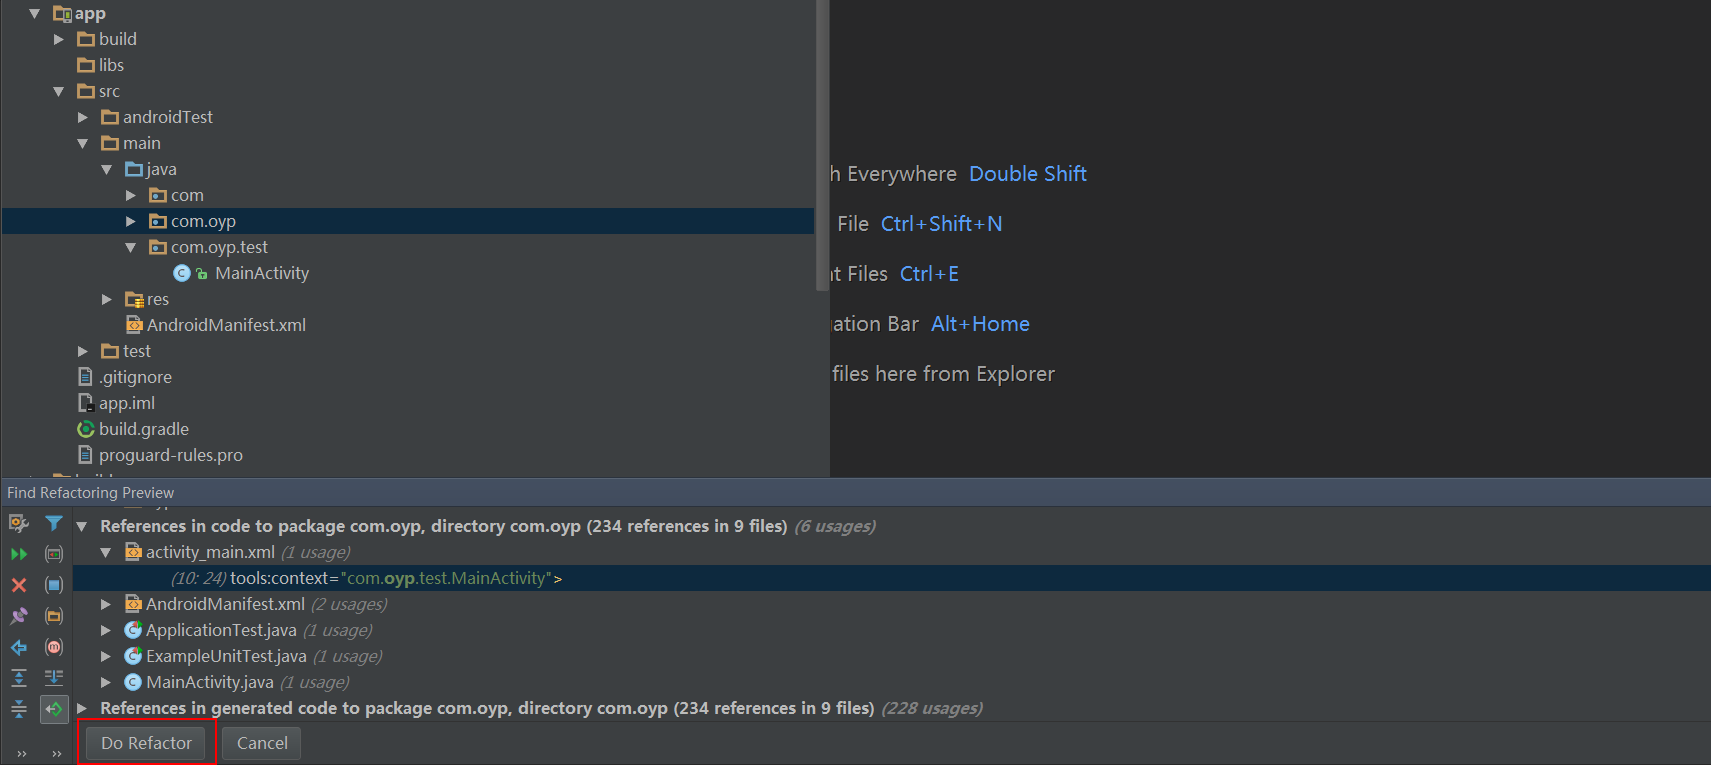Toggle Group by usage type icon
Screen dimensions: 1711x765
click(x=54, y=554)
